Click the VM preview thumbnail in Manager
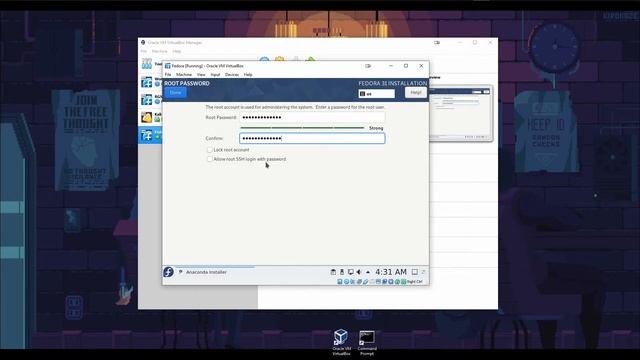This screenshot has width=640, height=360. (460, 113)
